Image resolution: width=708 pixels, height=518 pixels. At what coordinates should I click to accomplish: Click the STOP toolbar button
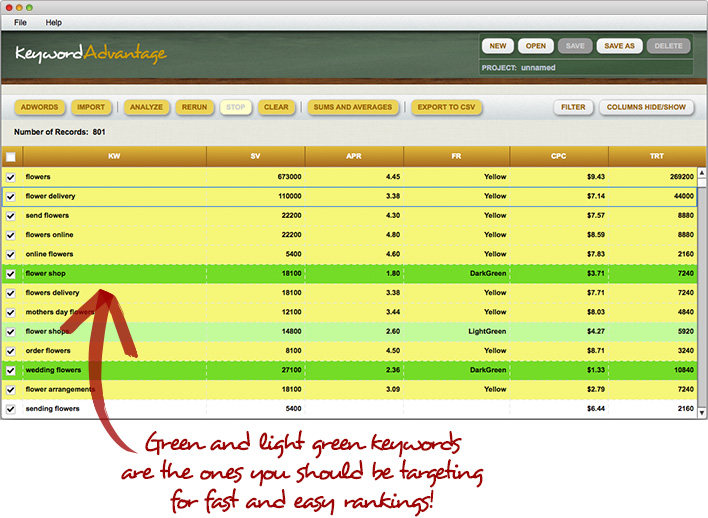235,107
